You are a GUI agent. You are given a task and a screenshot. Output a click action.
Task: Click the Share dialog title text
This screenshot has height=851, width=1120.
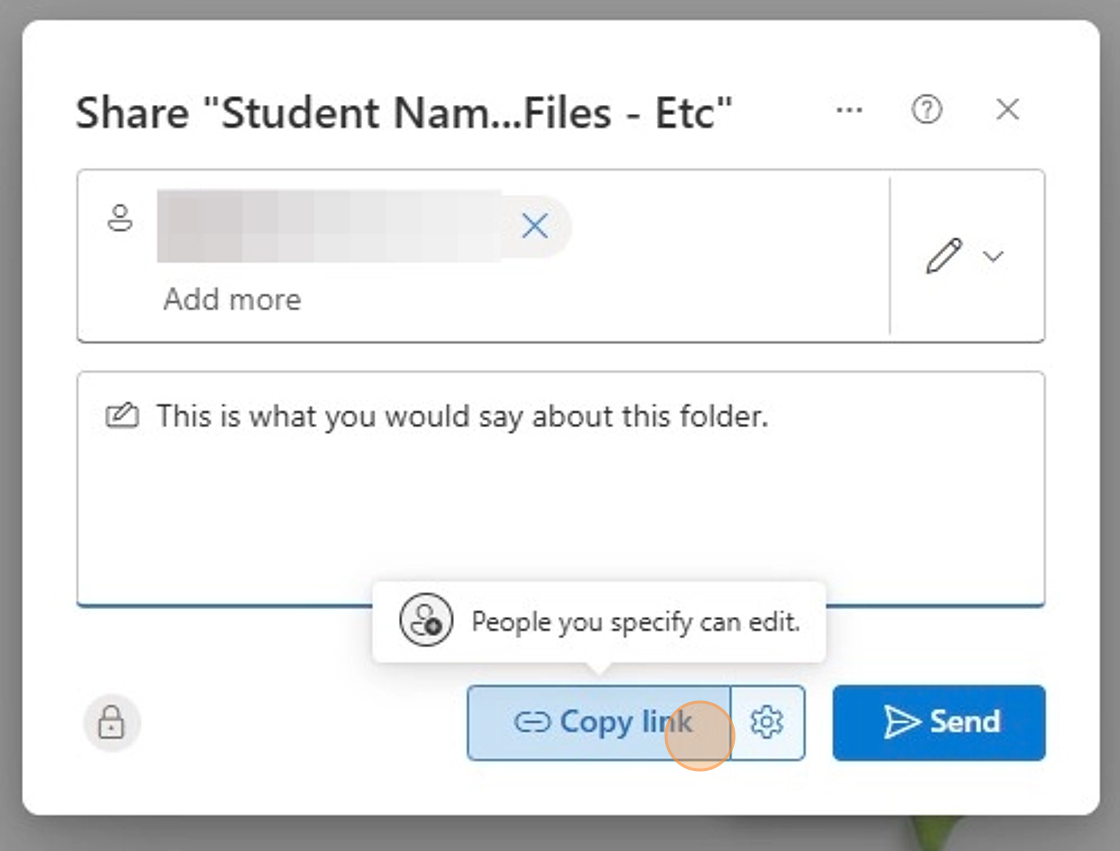pyautogui.click(x=404, y=113)
